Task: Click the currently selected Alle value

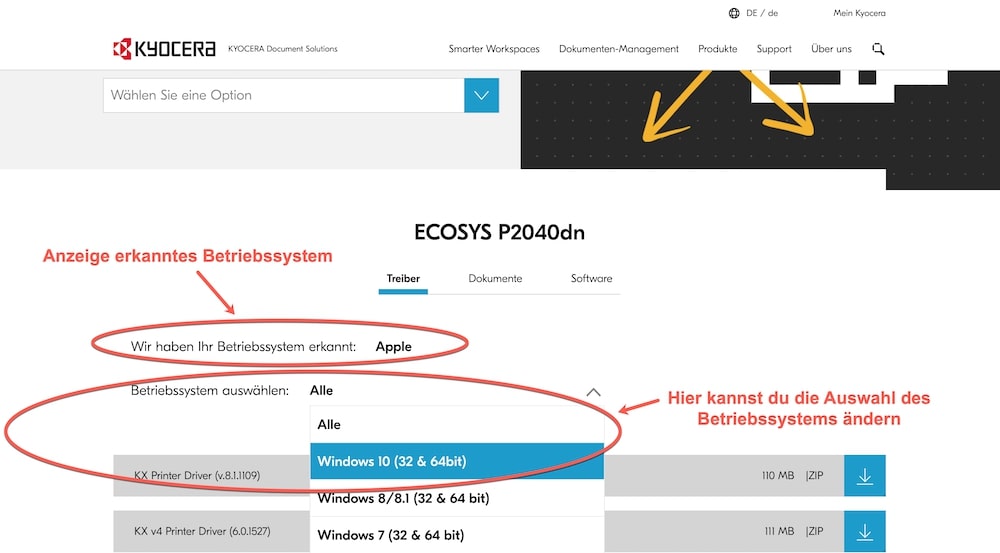Action: pyautogui.click(x=321, y=390)
